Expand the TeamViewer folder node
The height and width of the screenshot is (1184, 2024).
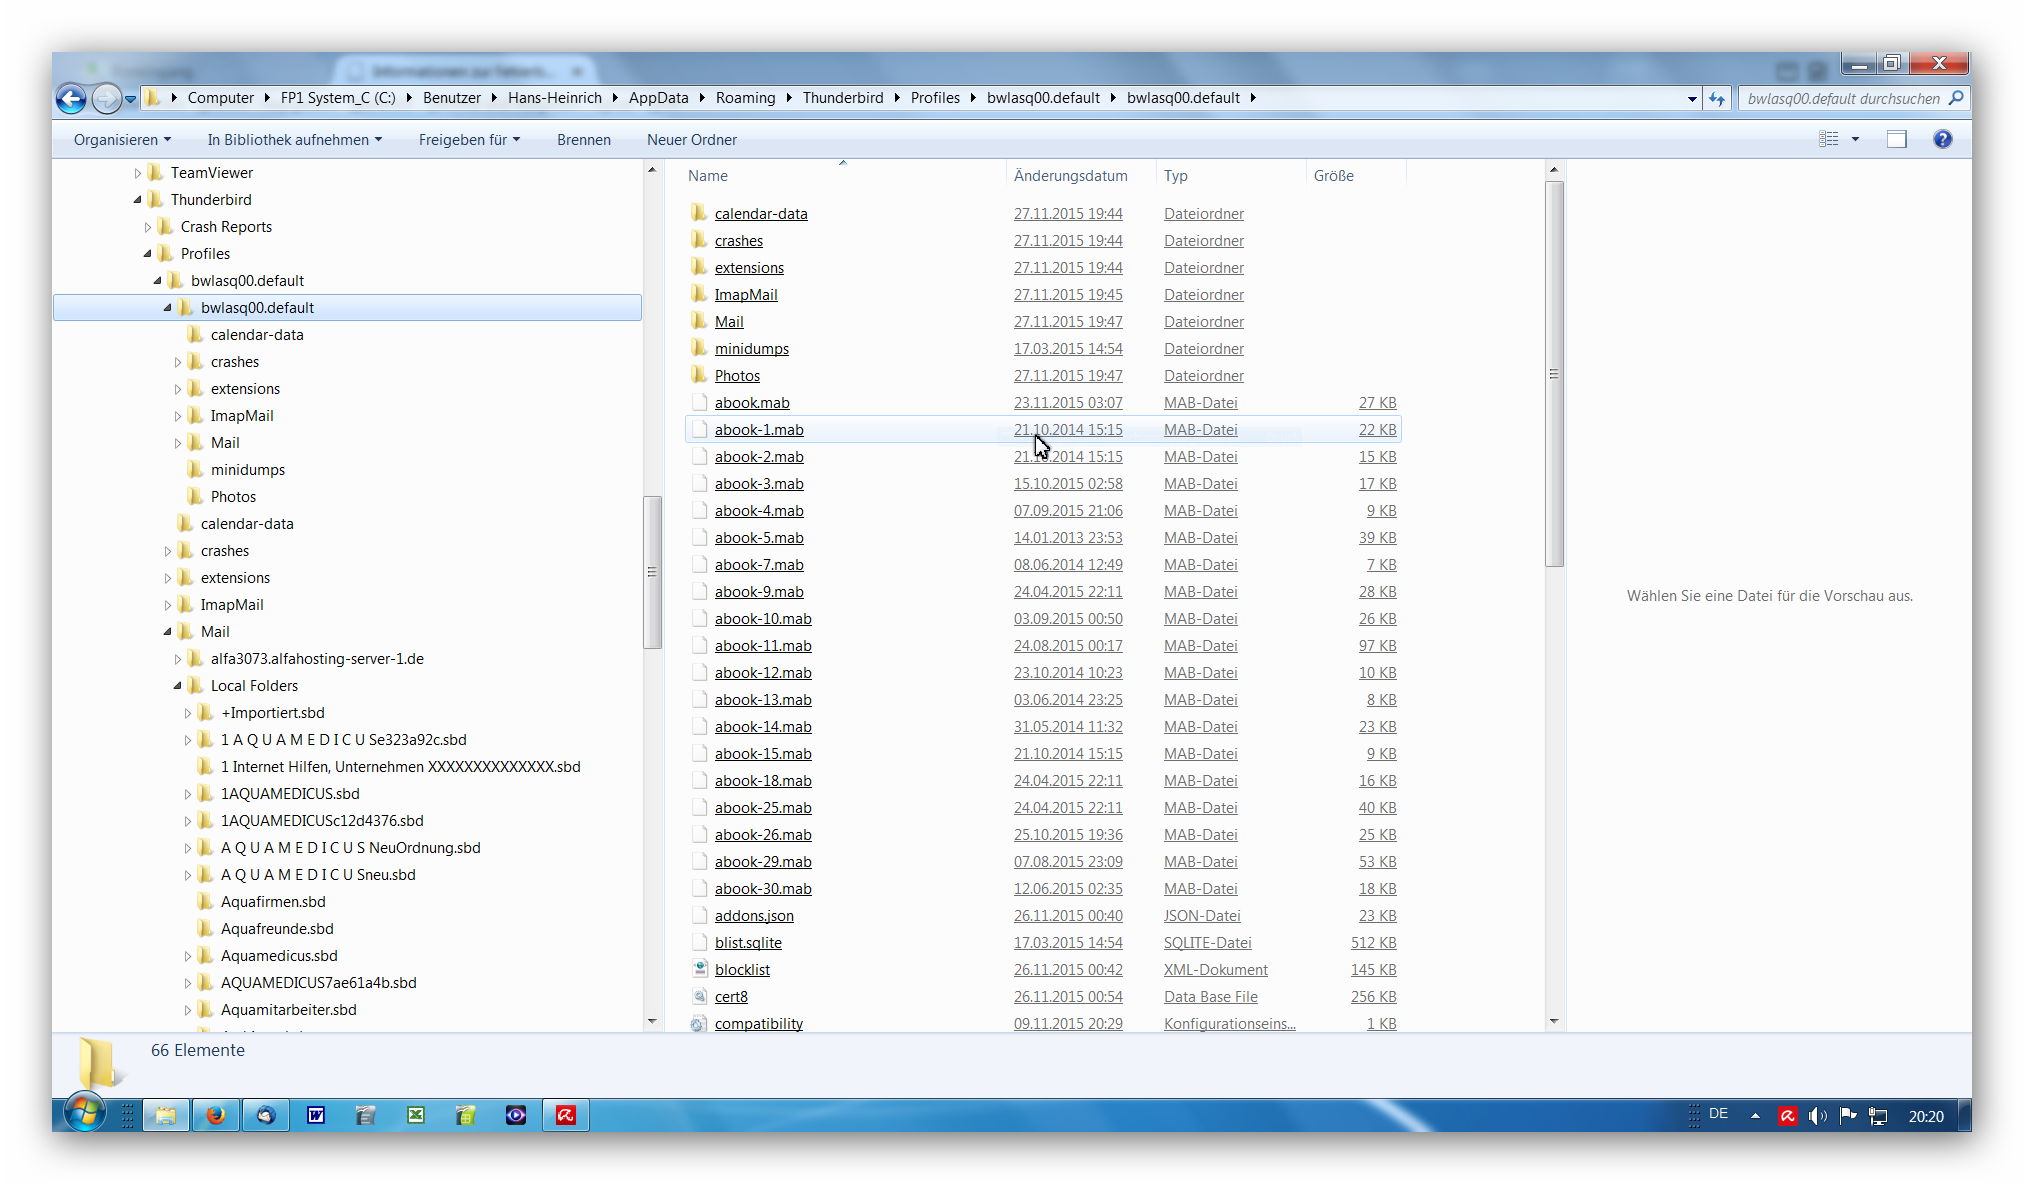coord(138,173)
